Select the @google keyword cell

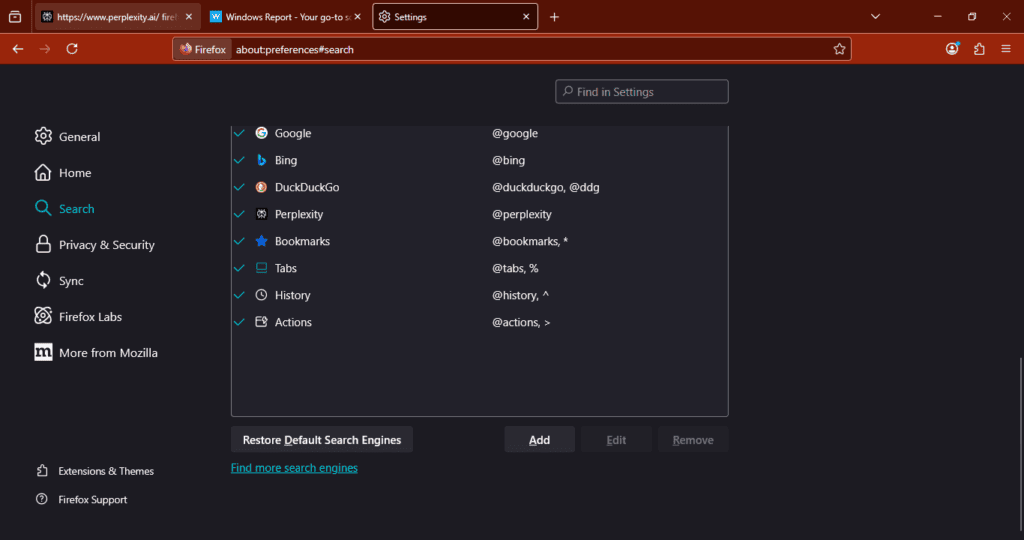pyautogui.click(x=515, y=133)
